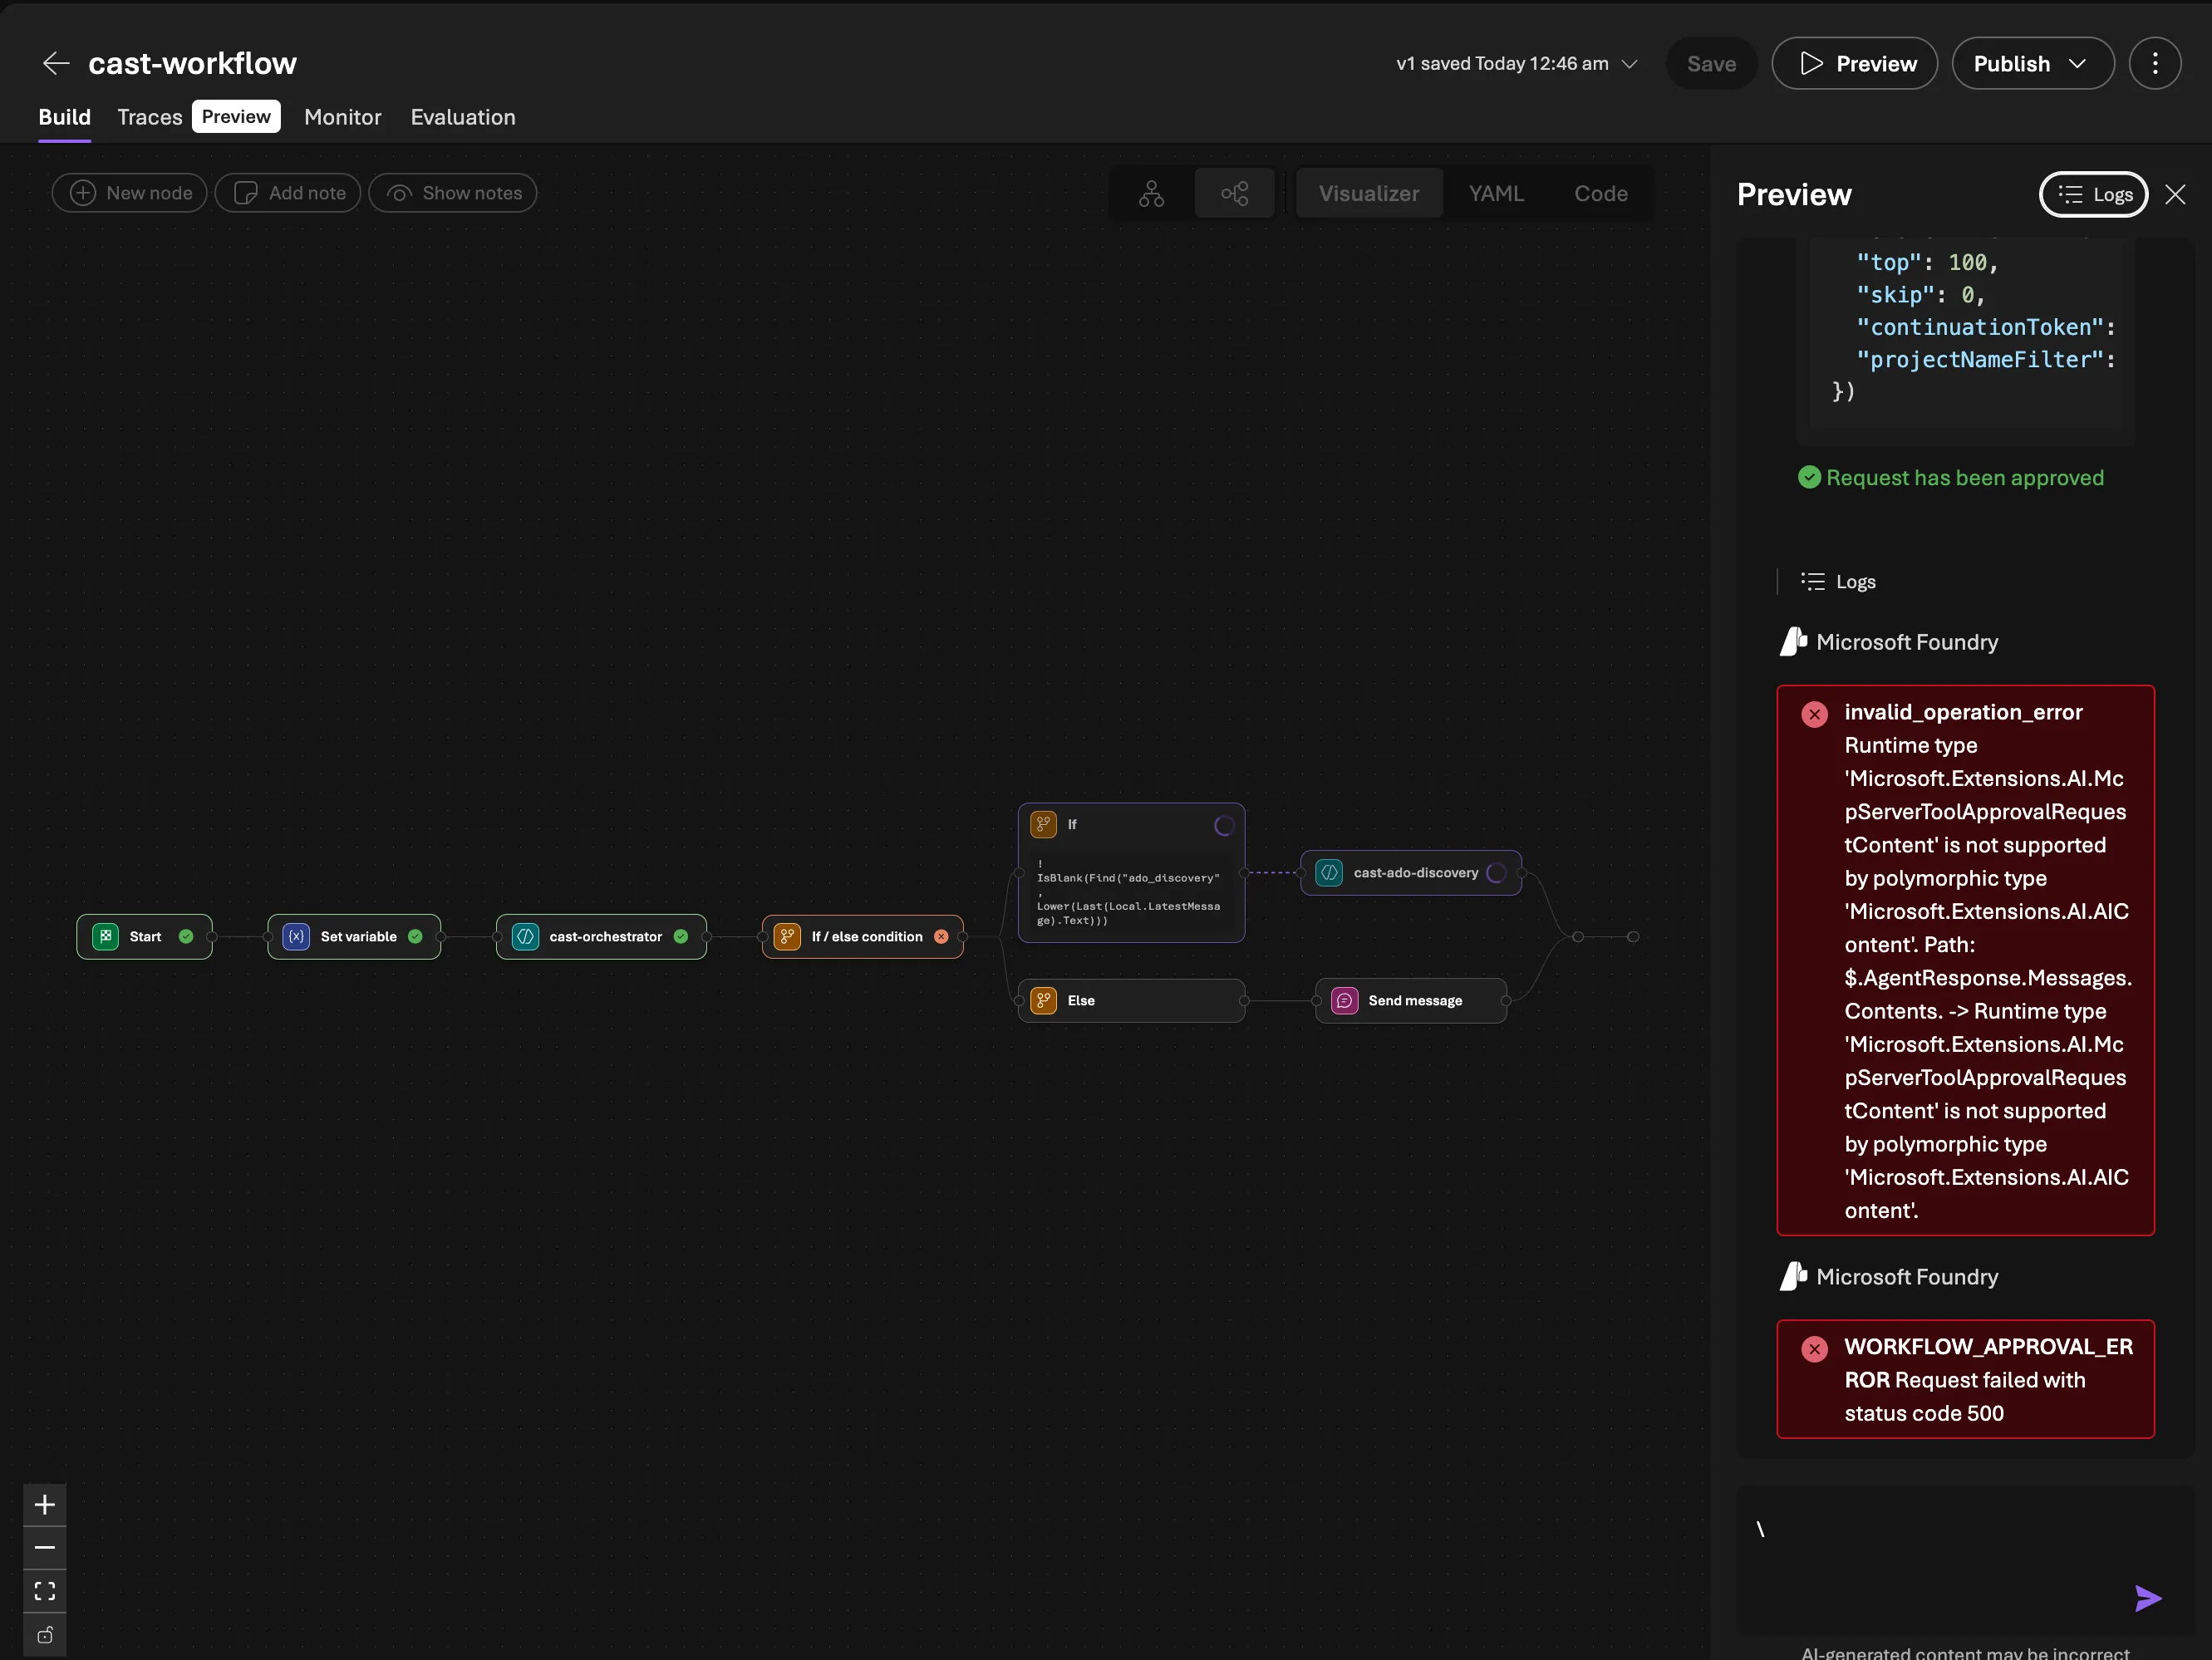This screenshot has width=2212, height=1660.
Task: Open Logs in the Preview panel
Action: point(2093,194)
